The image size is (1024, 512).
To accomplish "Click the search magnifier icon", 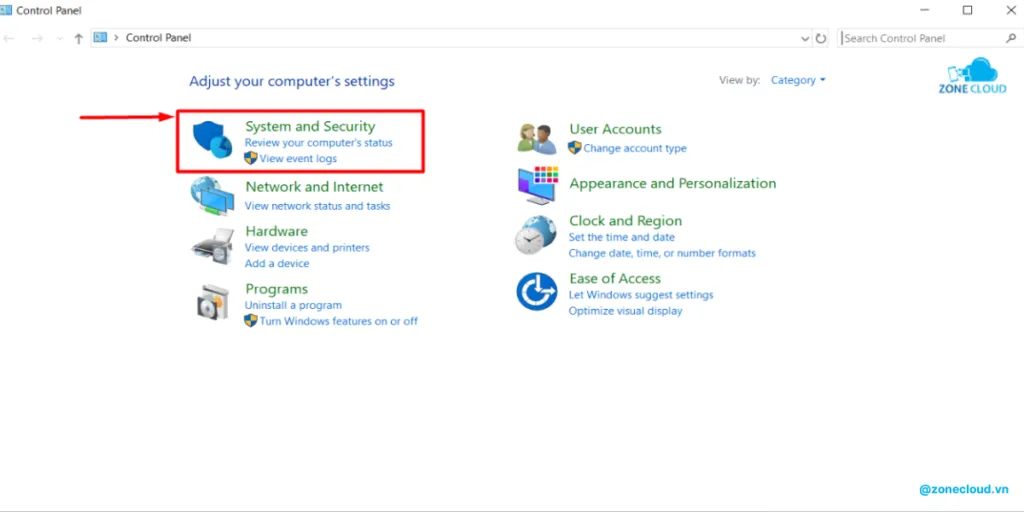I will click(1010, 38).
